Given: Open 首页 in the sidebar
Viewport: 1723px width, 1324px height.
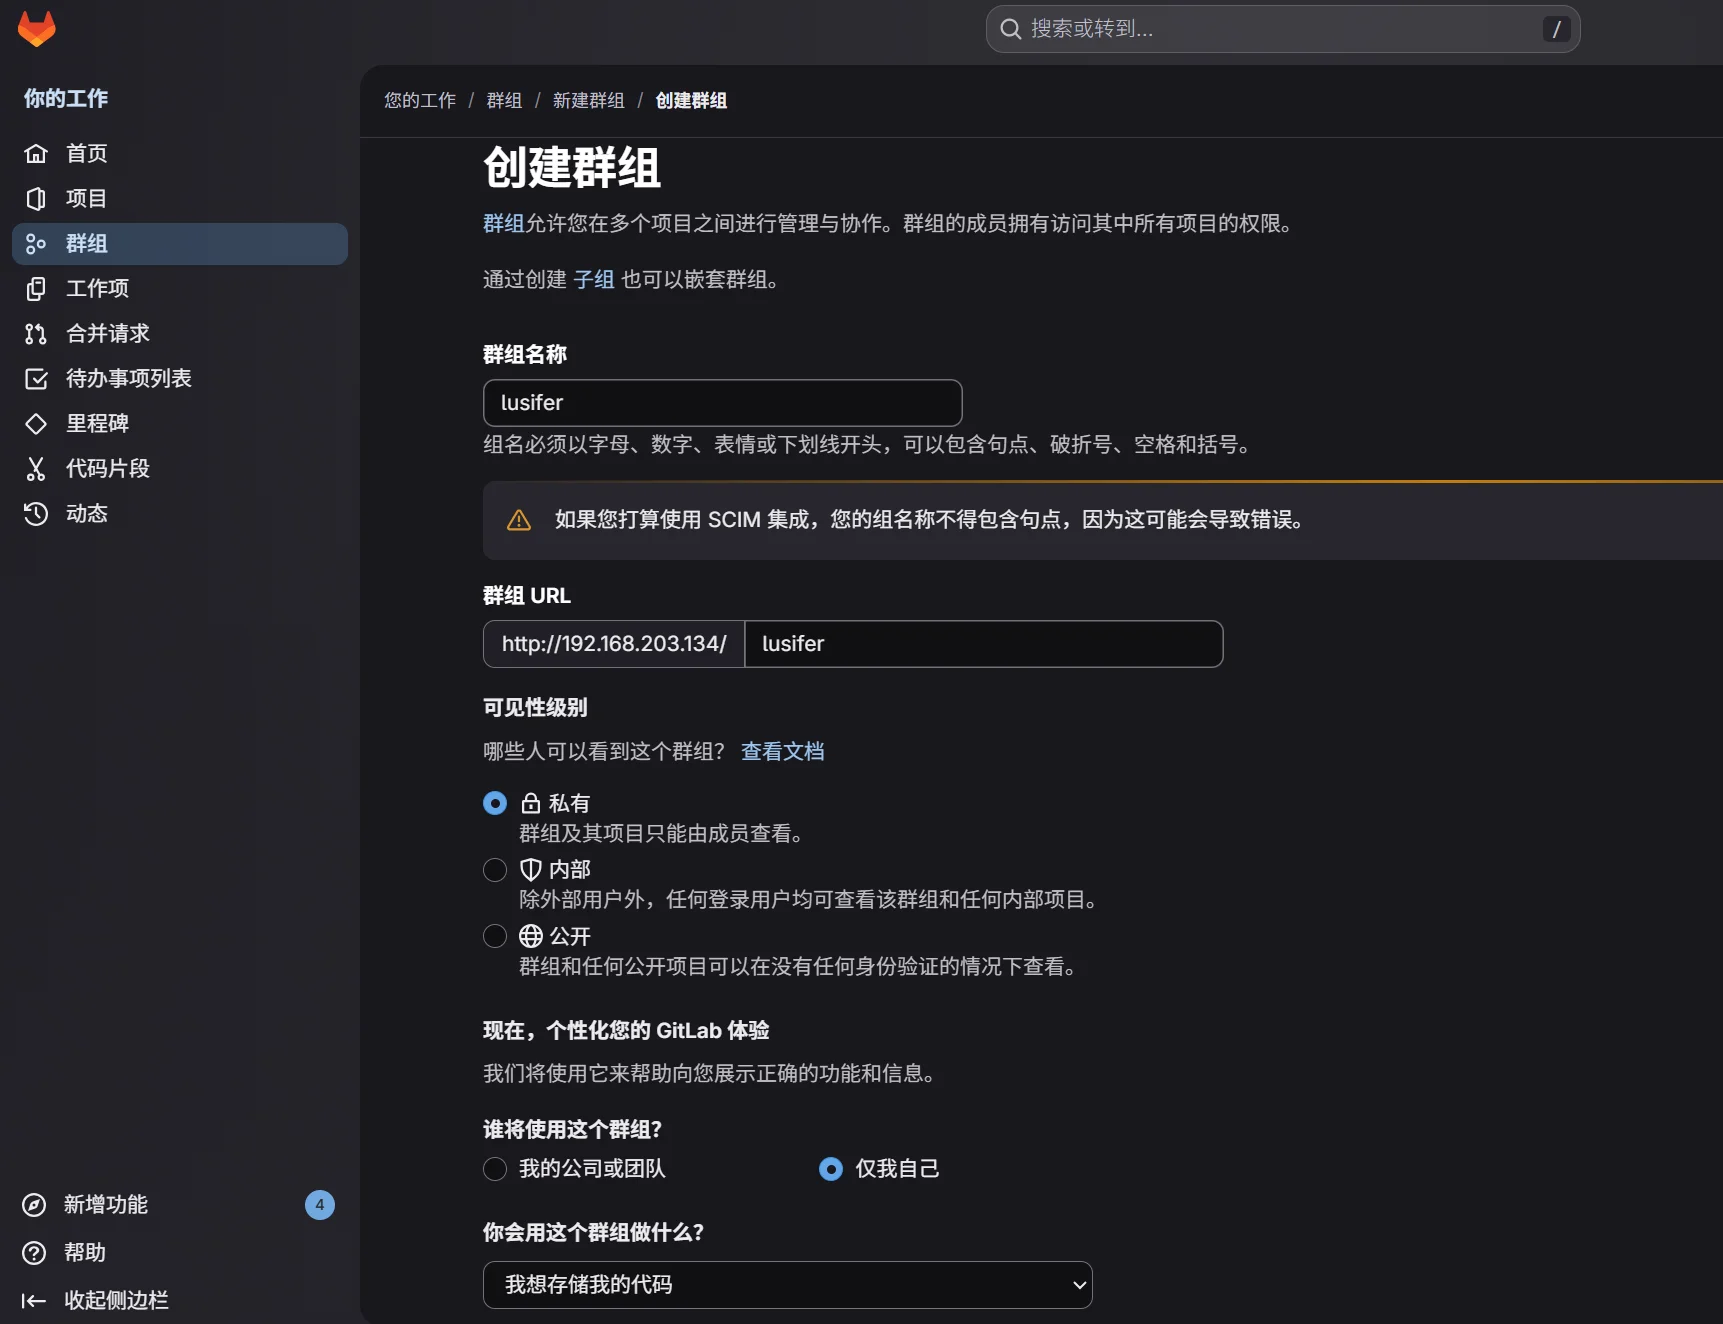Looking at the screenshot, I should tap(180, 153).
